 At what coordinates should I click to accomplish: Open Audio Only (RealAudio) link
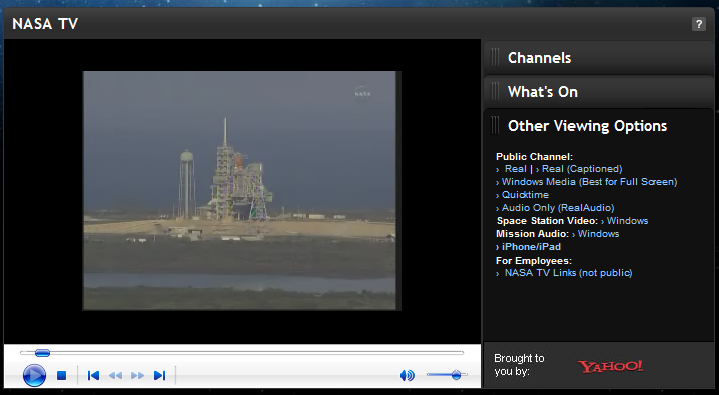(x=558, y=208)
